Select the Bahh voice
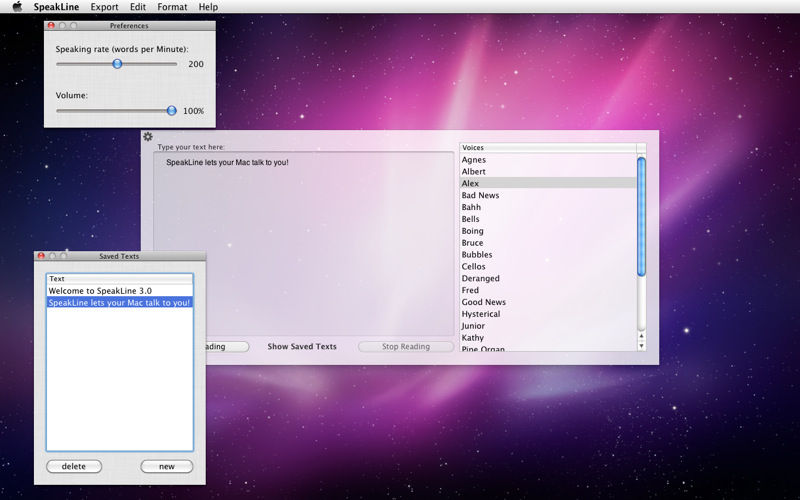800x500 pixels. click(548, 207)
